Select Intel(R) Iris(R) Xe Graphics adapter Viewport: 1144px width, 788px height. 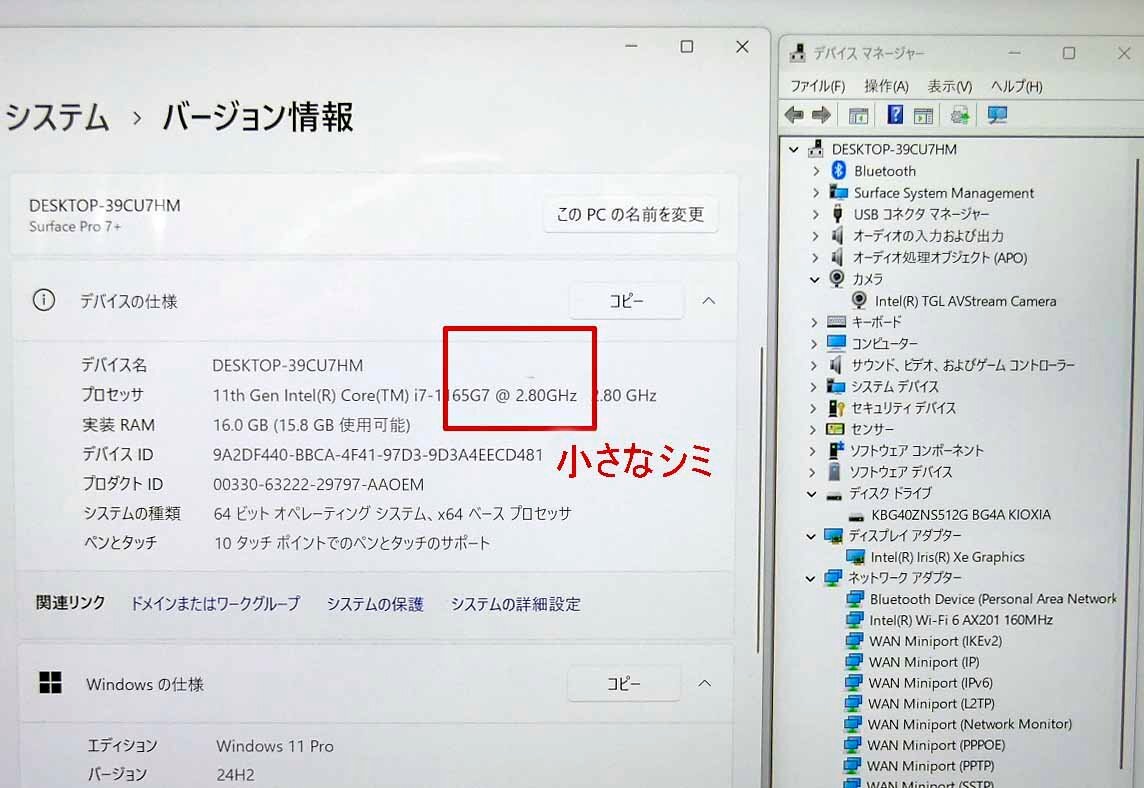[x=946, y=557]
